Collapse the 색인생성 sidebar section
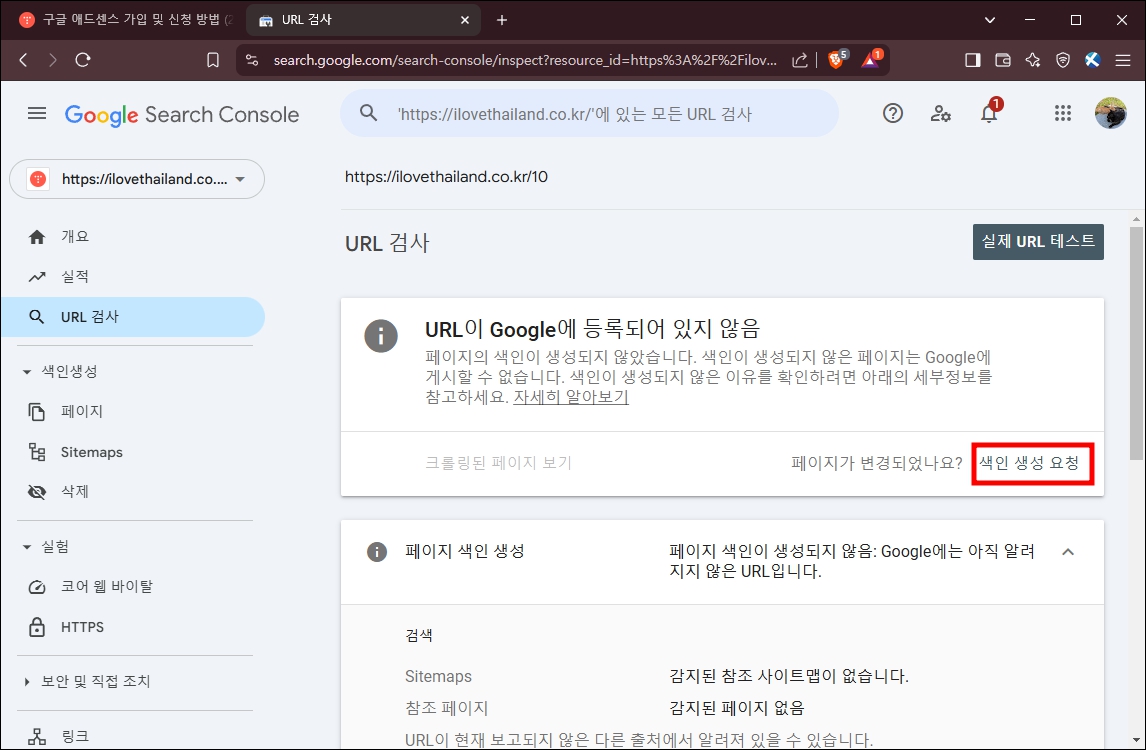Viewport: 1146px width, 750px height. [x=27, y=372]
